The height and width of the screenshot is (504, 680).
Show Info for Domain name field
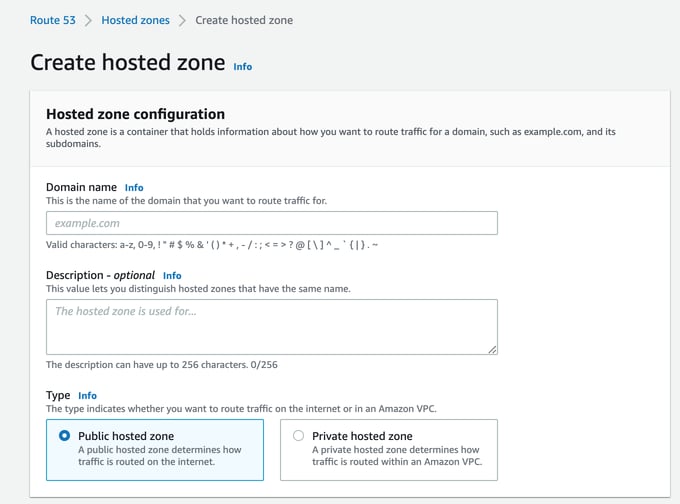click(134, 187)
